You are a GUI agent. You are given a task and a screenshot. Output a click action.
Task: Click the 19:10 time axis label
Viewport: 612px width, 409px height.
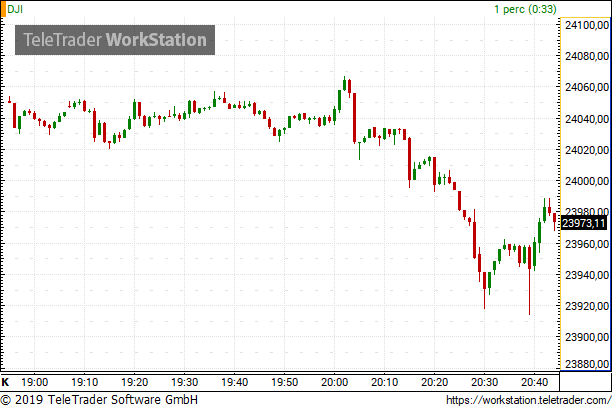[85, 382]
